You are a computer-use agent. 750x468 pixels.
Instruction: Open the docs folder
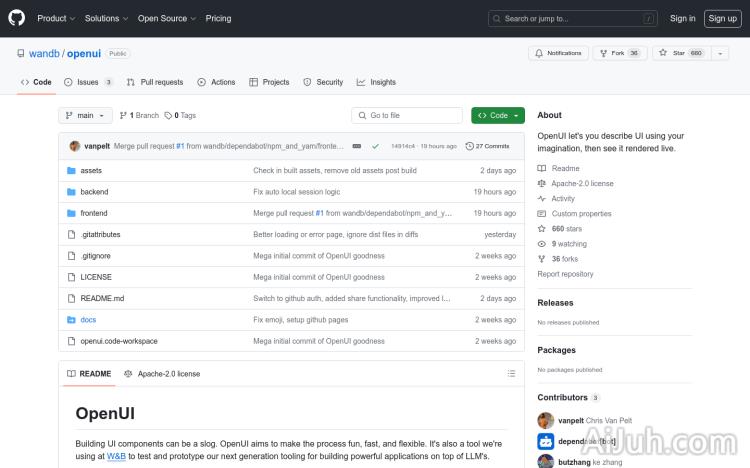pos(88,320)
